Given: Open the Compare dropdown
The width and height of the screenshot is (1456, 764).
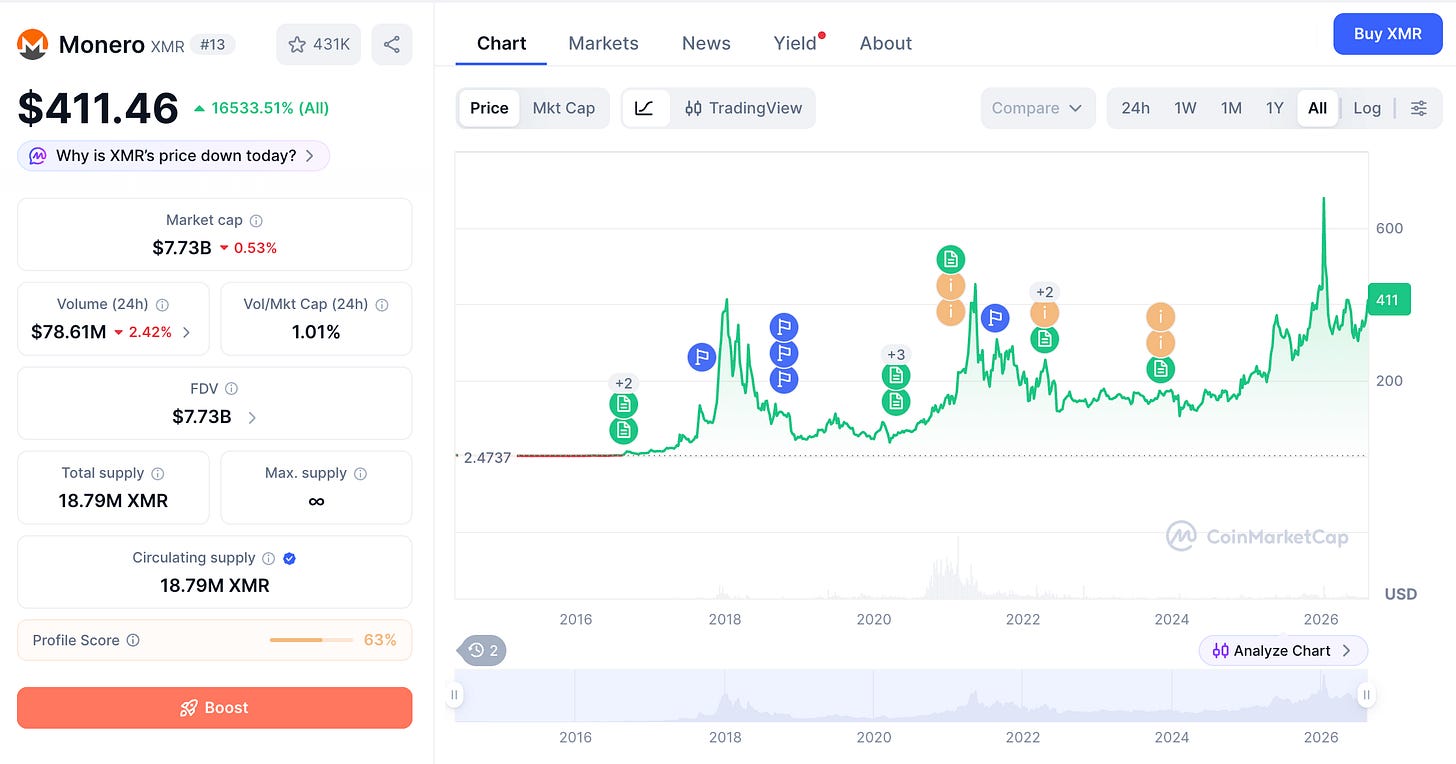Looking at the screenshot, I should (1038, 108).
